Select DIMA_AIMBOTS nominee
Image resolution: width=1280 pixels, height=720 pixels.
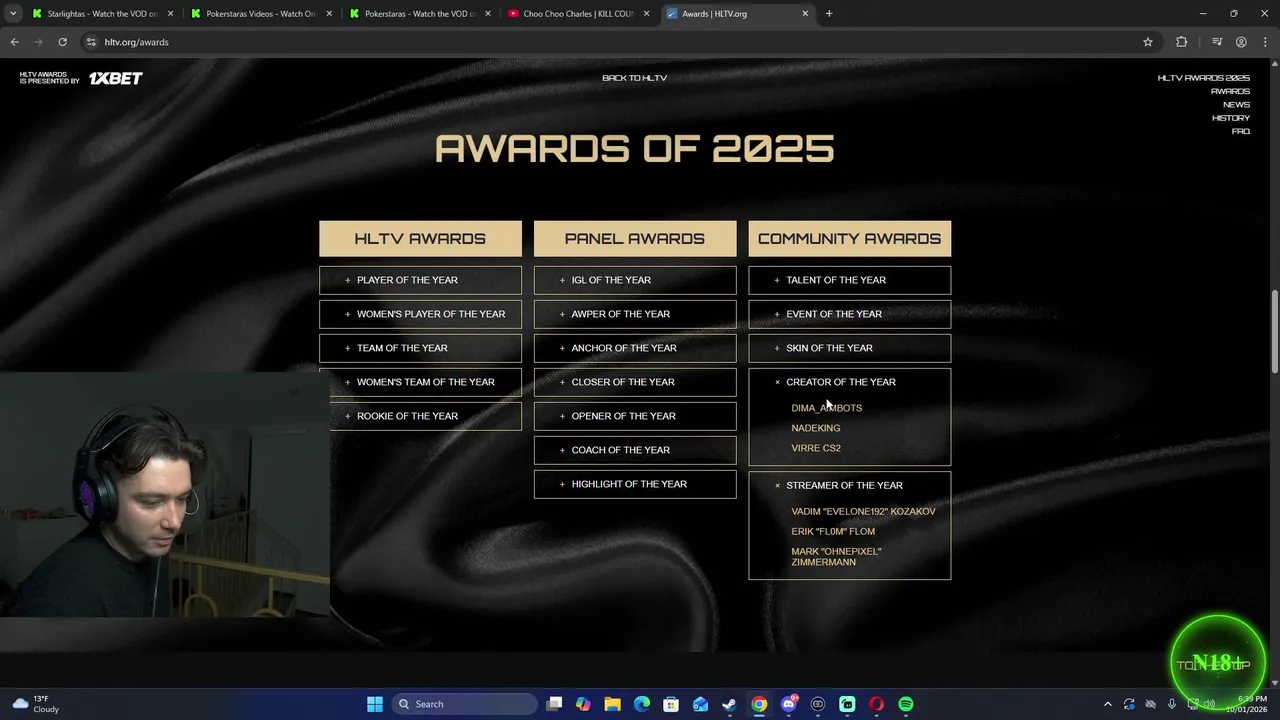point(826,408)
